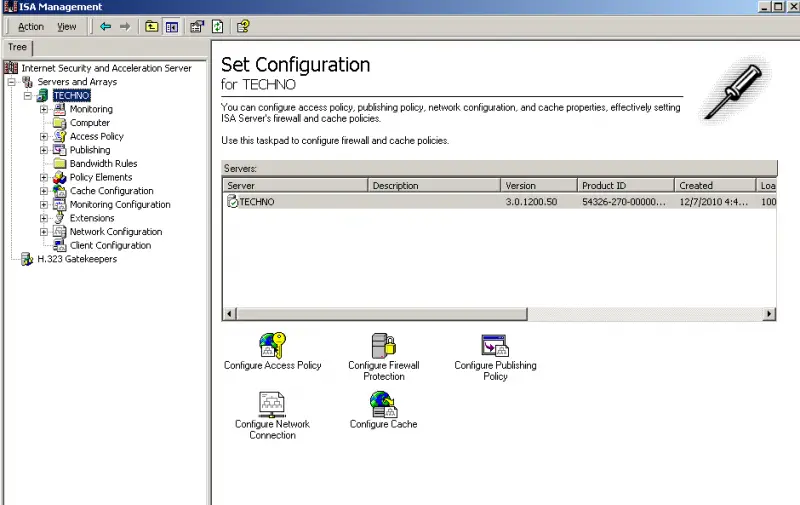The image size is (800, 505).
Task: Sort by the Version column header
Action: pyautogui.click(x=539, y=186)
